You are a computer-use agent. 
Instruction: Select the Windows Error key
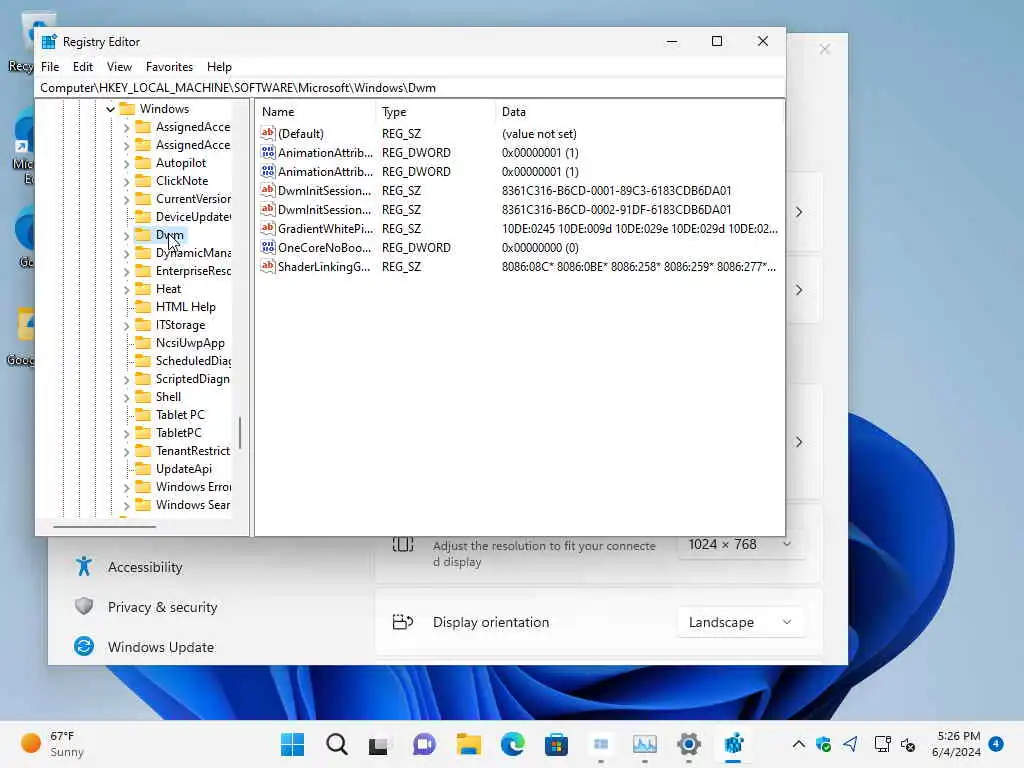pyautogui.click(x=193, y=487)
